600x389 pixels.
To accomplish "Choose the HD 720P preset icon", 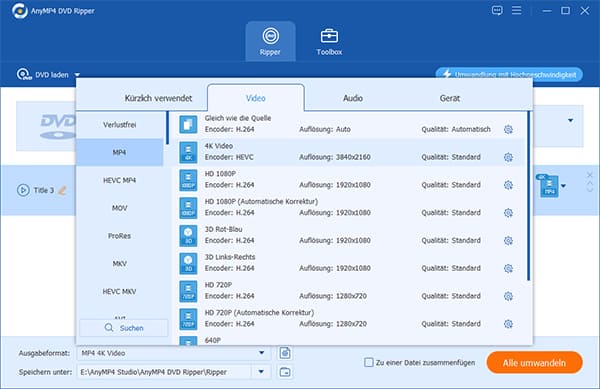I will [x=188, y=291].
